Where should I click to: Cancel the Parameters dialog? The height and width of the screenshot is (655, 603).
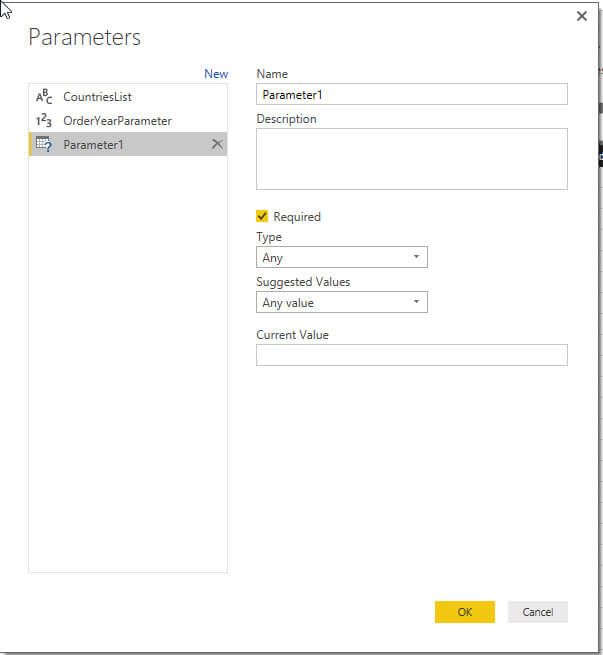537,612
